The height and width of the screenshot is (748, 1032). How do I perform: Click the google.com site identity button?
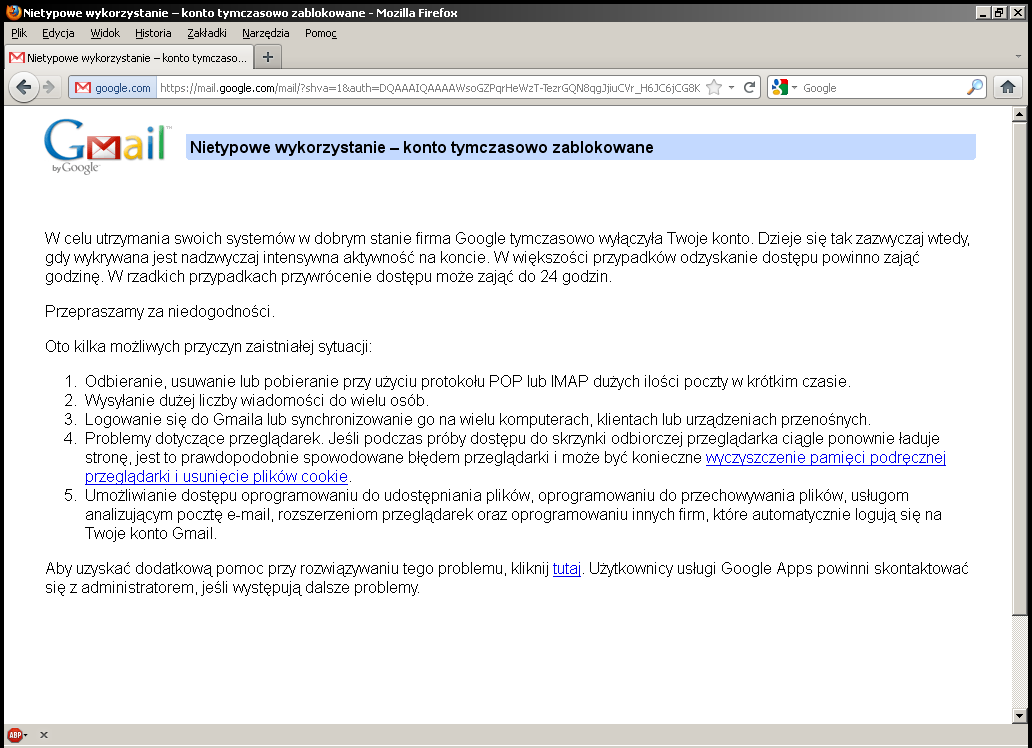(x=112, y=87)
